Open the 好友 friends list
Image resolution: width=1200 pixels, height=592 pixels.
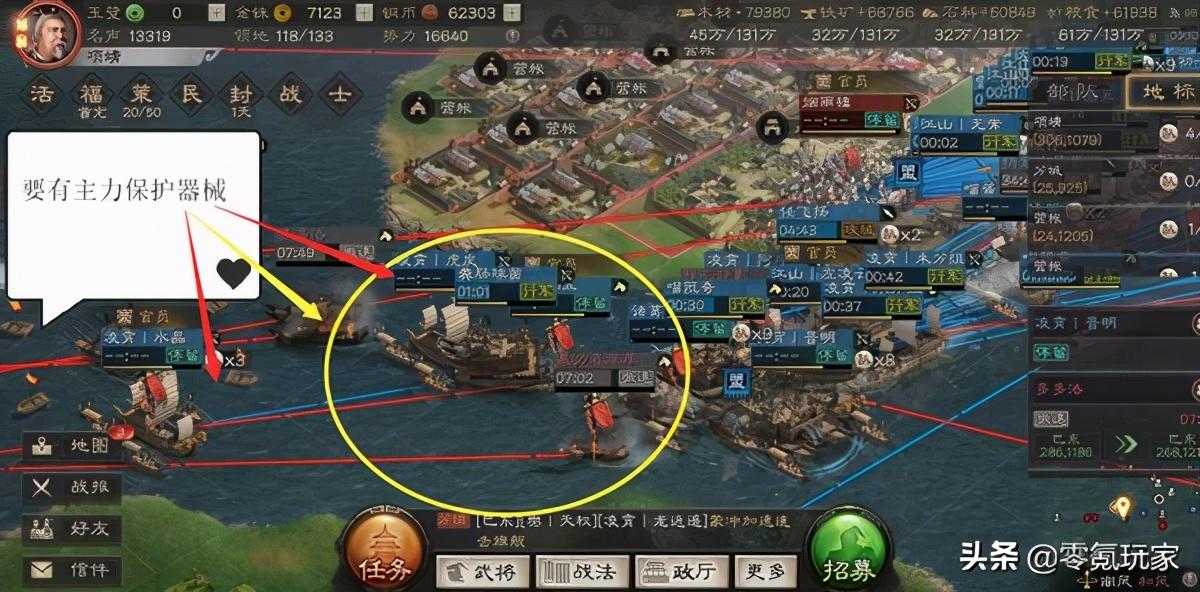pyautogui.click(x=72, y=530)
